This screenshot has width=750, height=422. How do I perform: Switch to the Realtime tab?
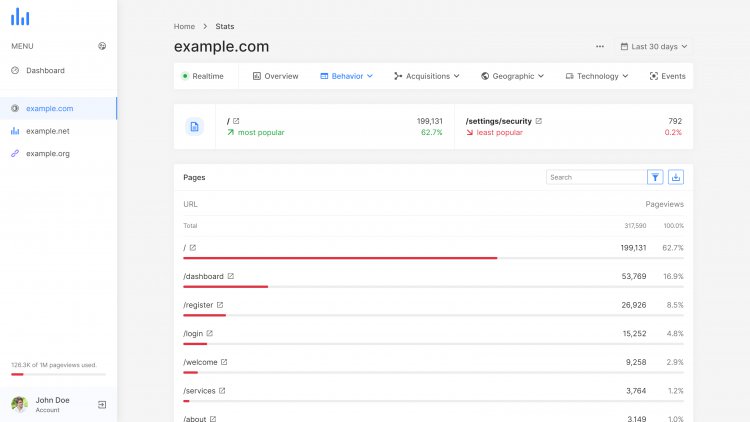[203, 76]
